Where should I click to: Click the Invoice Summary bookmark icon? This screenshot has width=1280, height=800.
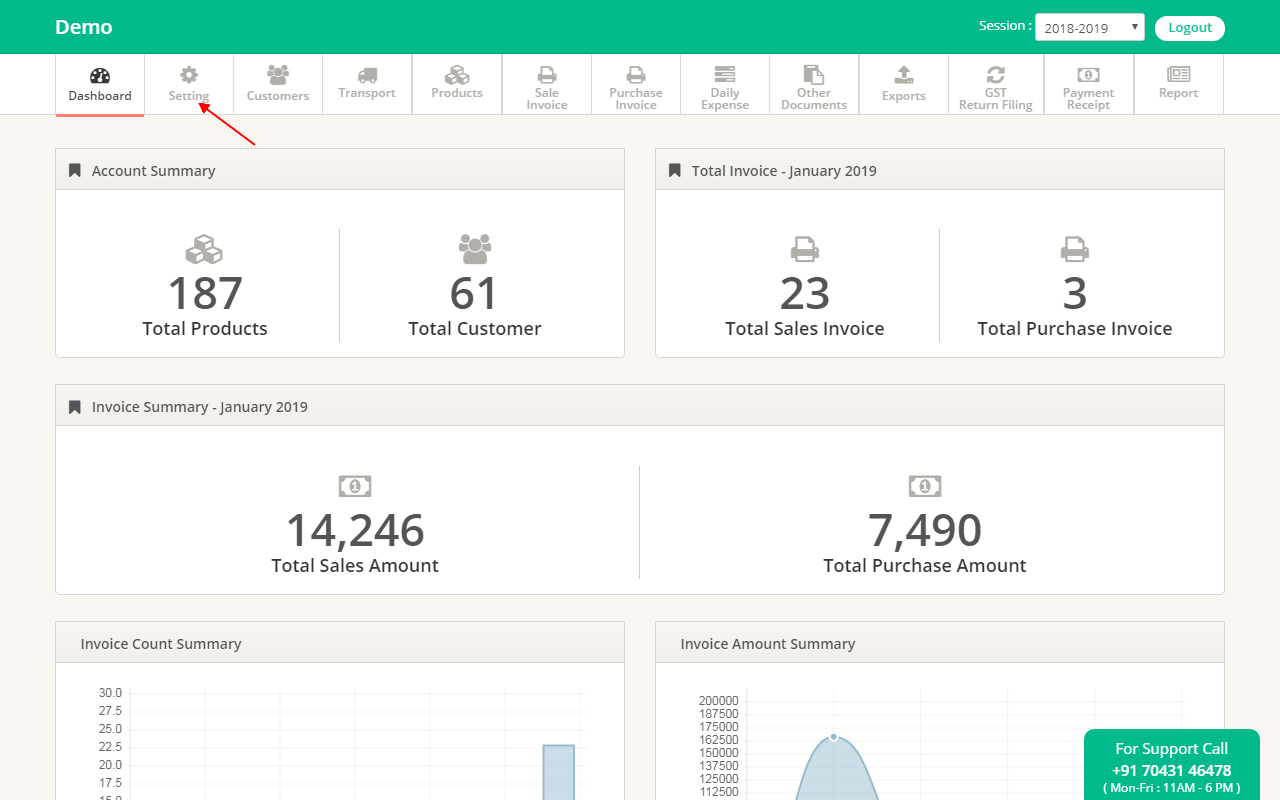[x=74, y=407]
